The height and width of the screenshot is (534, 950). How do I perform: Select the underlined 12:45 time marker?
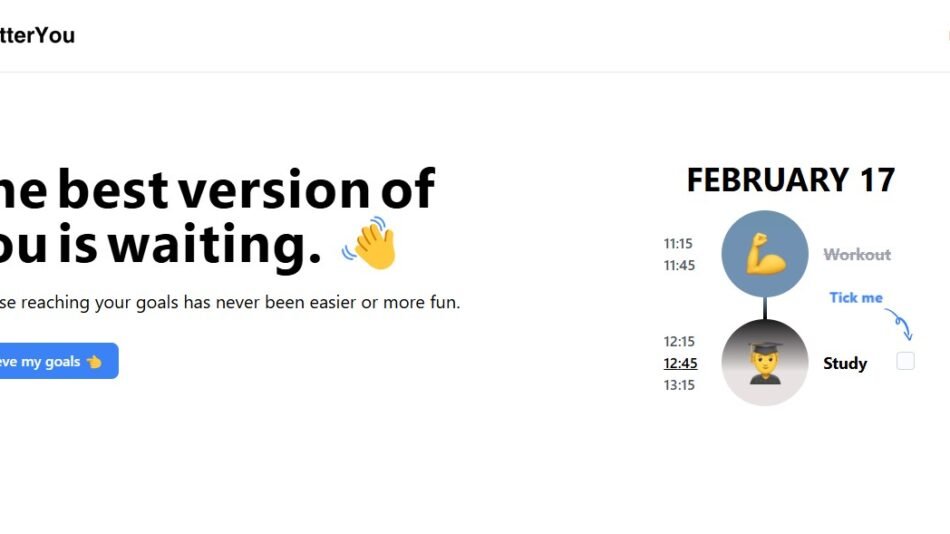pyautogui.click(x=680, y=363)
